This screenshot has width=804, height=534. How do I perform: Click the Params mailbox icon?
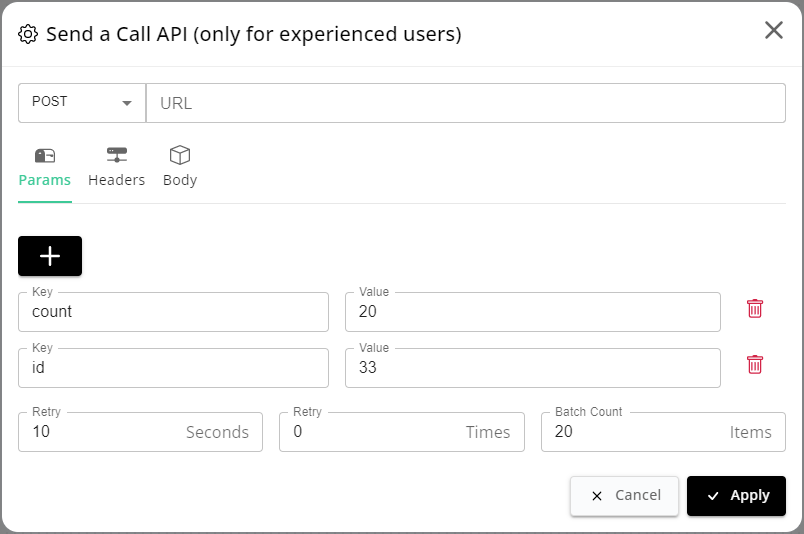coord(45,155)
